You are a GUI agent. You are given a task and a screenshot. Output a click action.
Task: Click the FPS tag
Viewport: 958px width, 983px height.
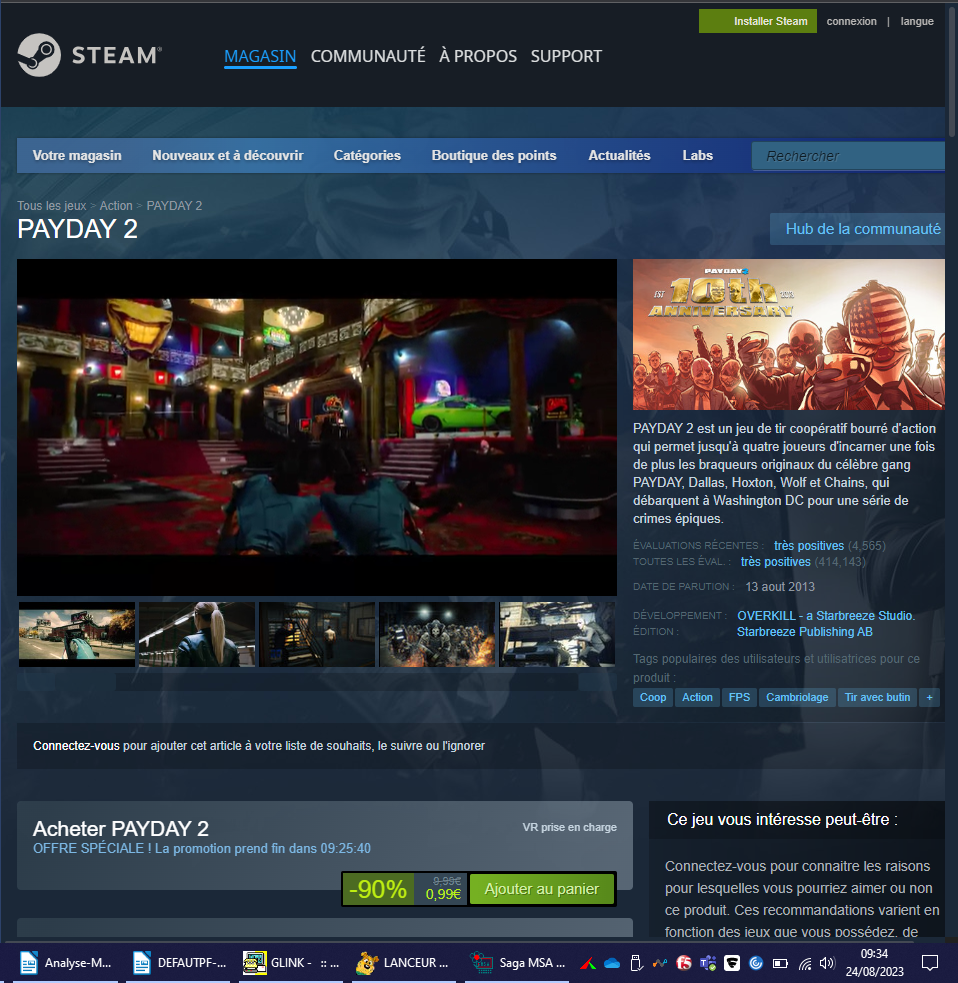tap(739, 697)
